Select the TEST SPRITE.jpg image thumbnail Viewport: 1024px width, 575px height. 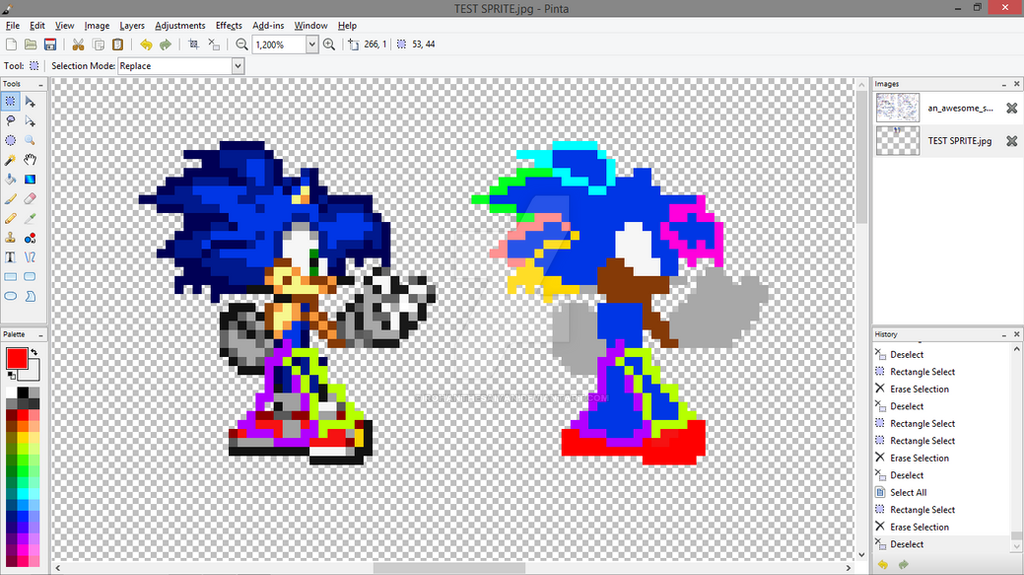point(897,140)
